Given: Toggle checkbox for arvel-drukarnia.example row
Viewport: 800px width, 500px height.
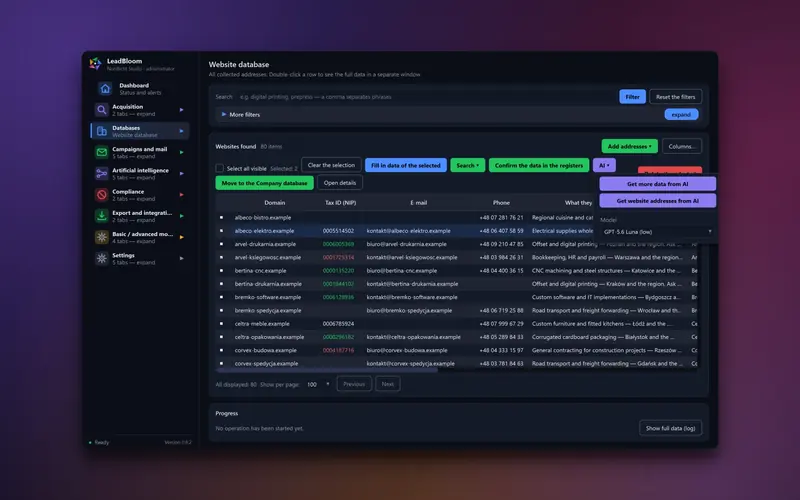Looking at the screenshot, I should [221, 244].
